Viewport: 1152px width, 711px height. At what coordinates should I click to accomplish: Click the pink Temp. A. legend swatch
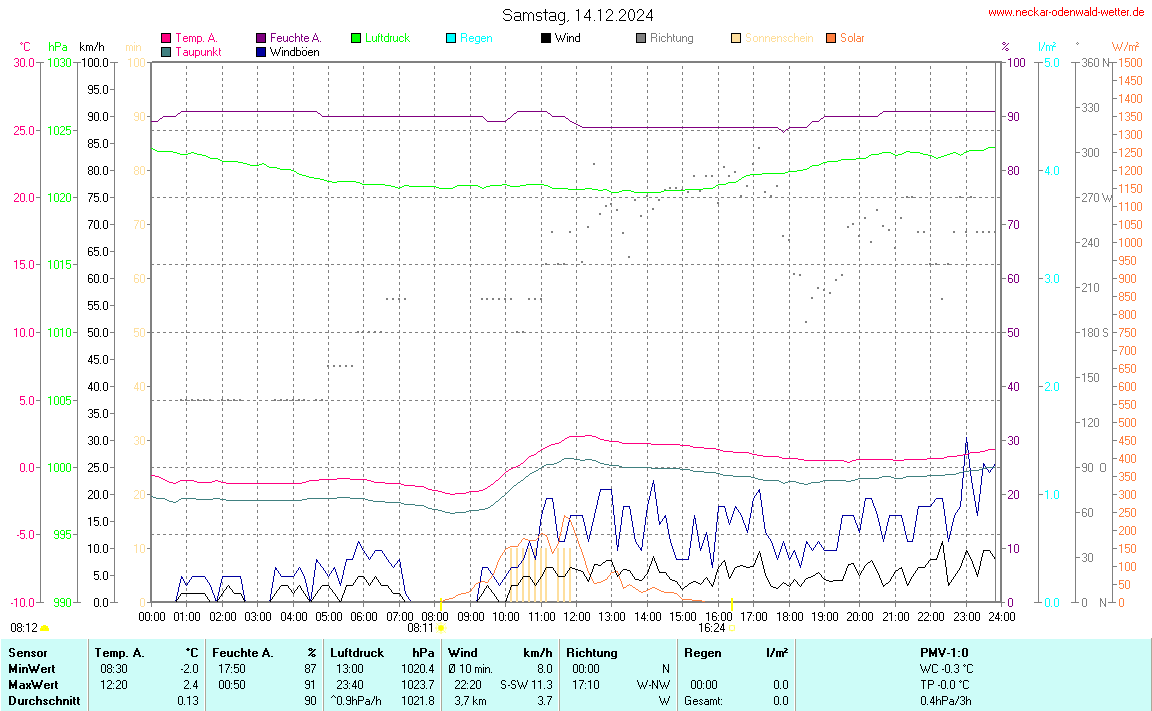point(166,38)
